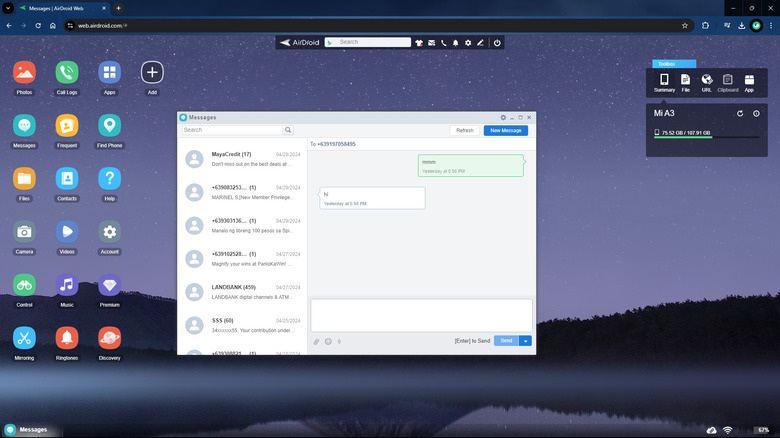This screenshot has height=438, width=780.
Task: Select the URL tab in Toolbox
Action: point(706,82)
